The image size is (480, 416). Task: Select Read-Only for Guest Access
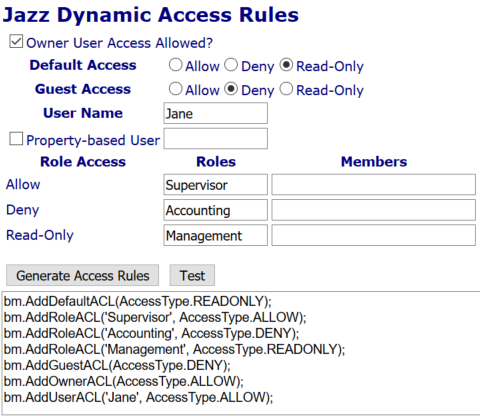click(286, 89)
